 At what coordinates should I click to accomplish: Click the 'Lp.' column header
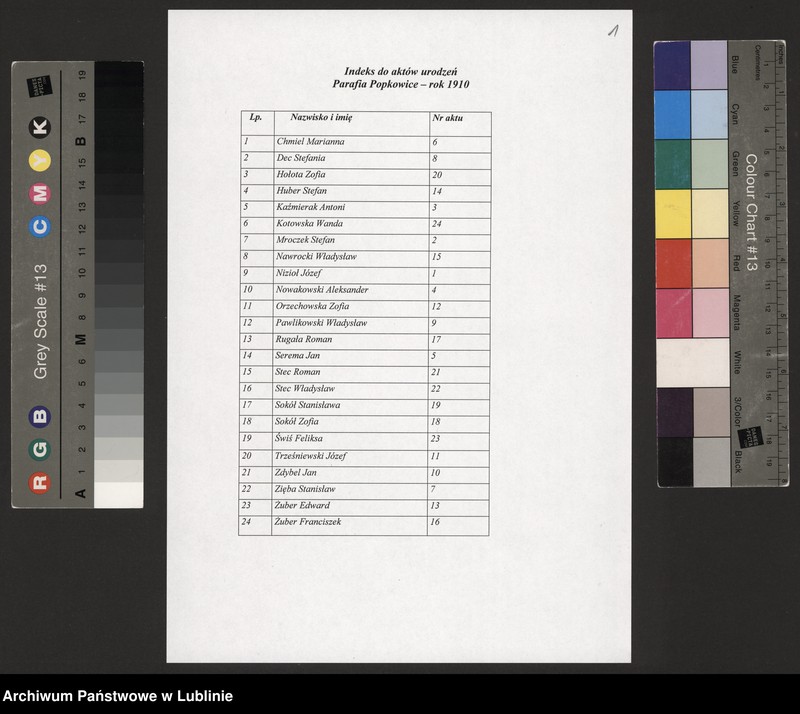pos(256,117)
